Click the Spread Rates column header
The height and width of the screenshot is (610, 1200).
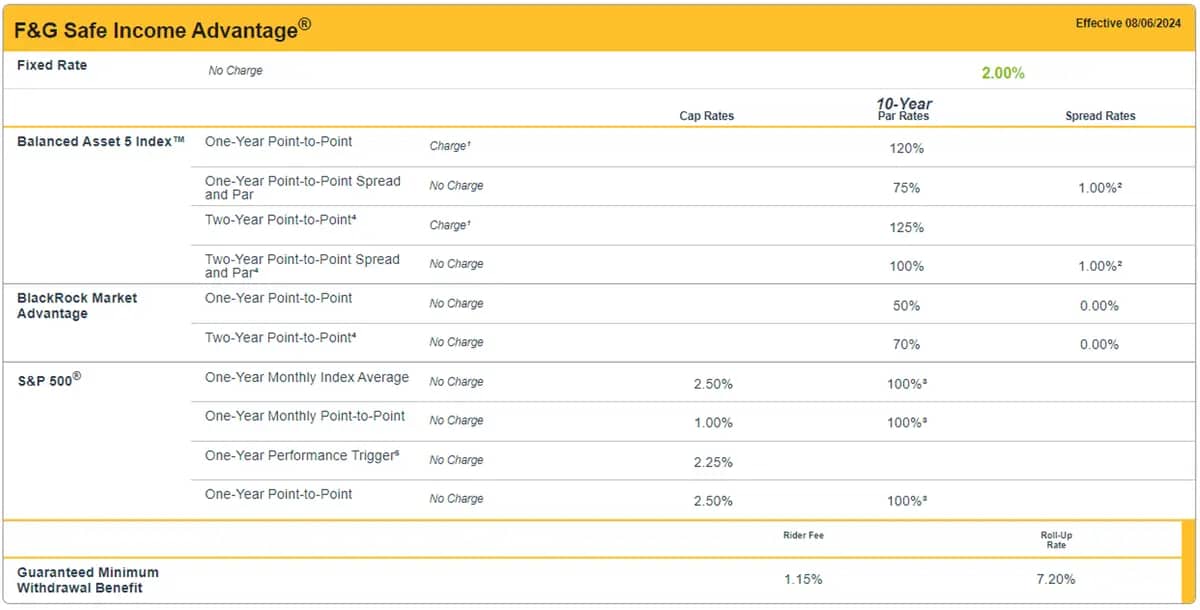1100,116
